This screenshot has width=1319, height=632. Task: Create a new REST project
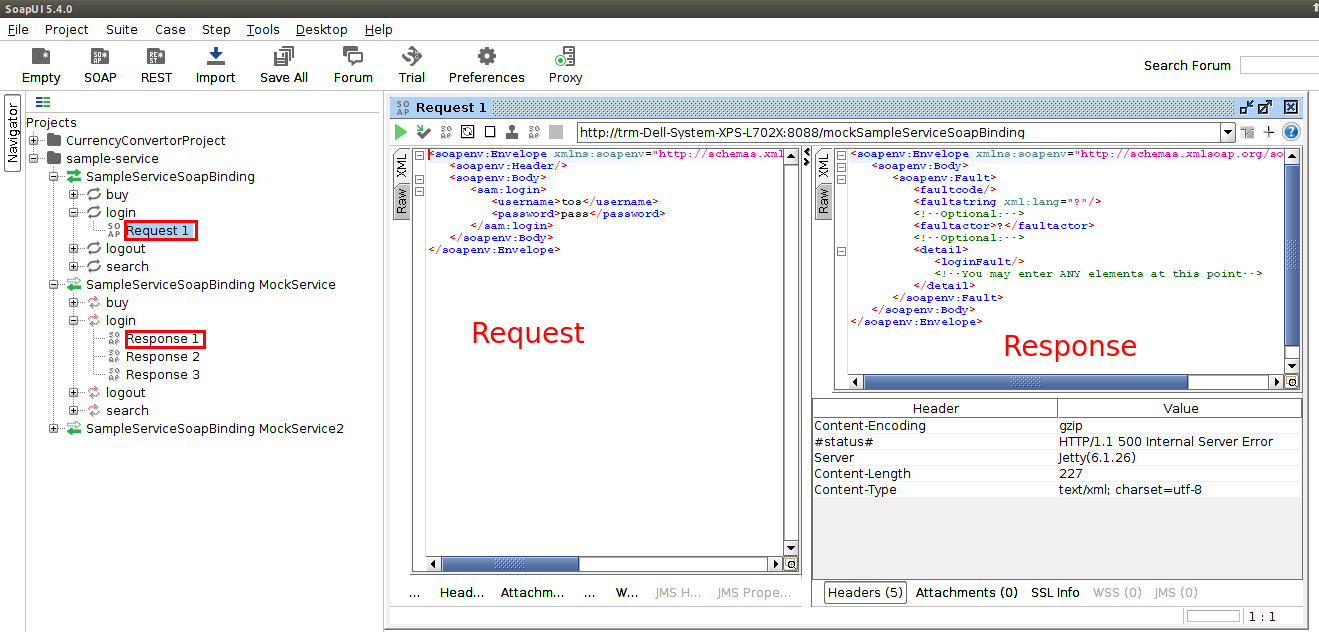156,63
